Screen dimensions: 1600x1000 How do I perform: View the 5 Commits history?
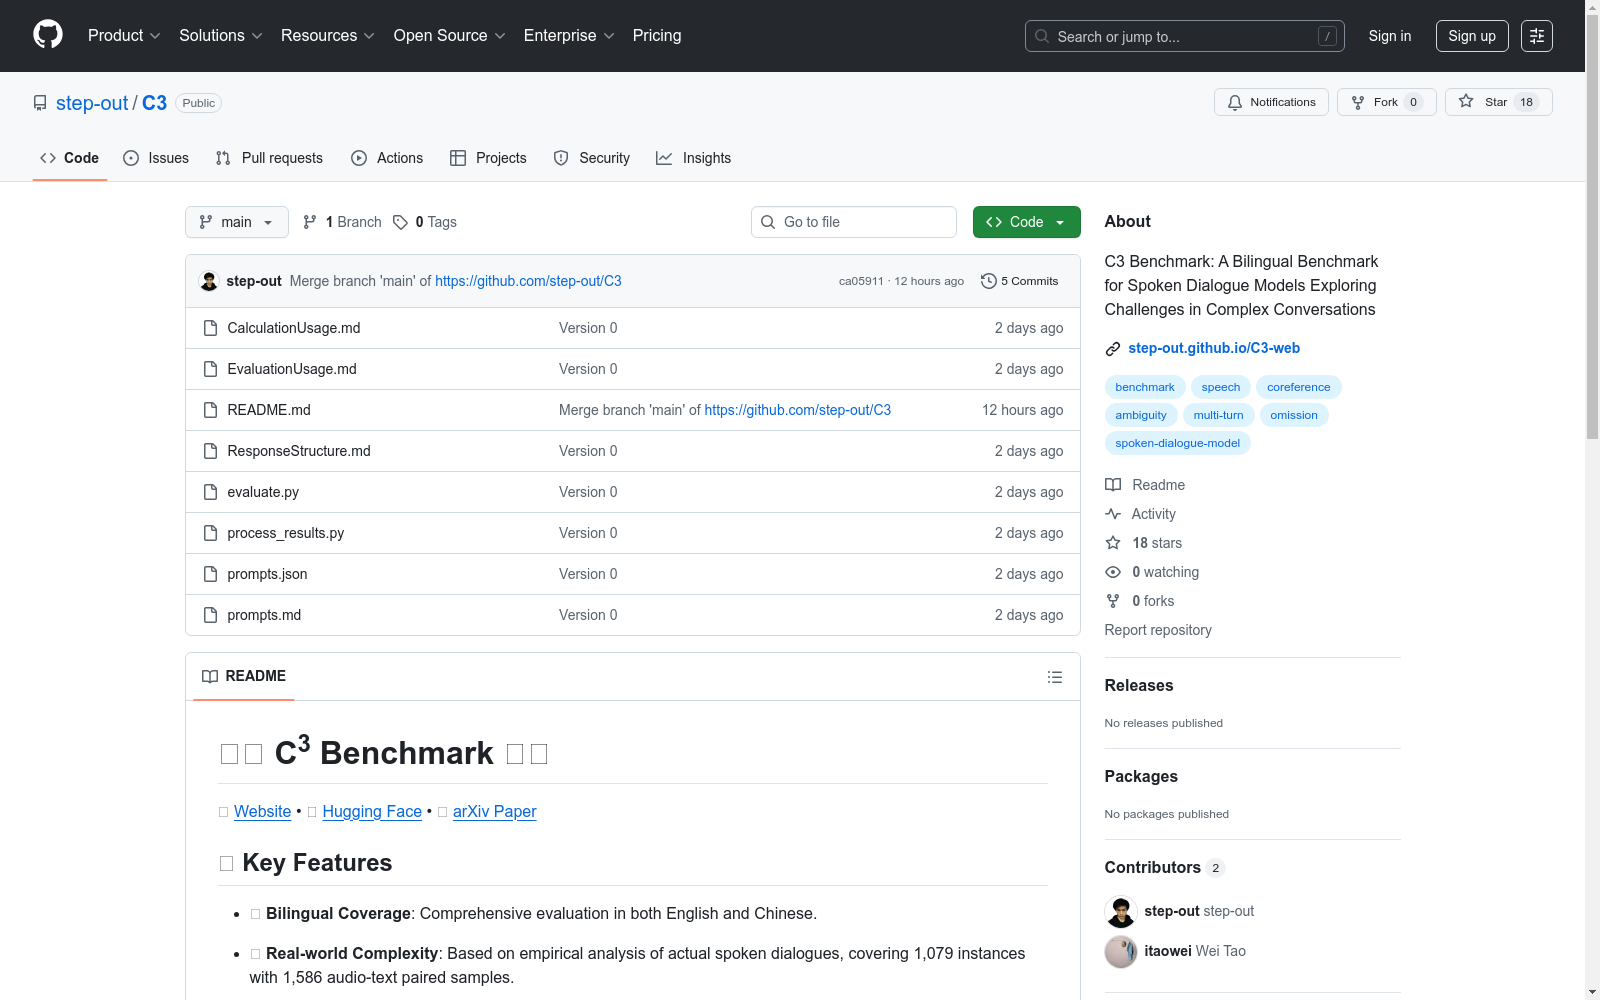pos(1020,281)
